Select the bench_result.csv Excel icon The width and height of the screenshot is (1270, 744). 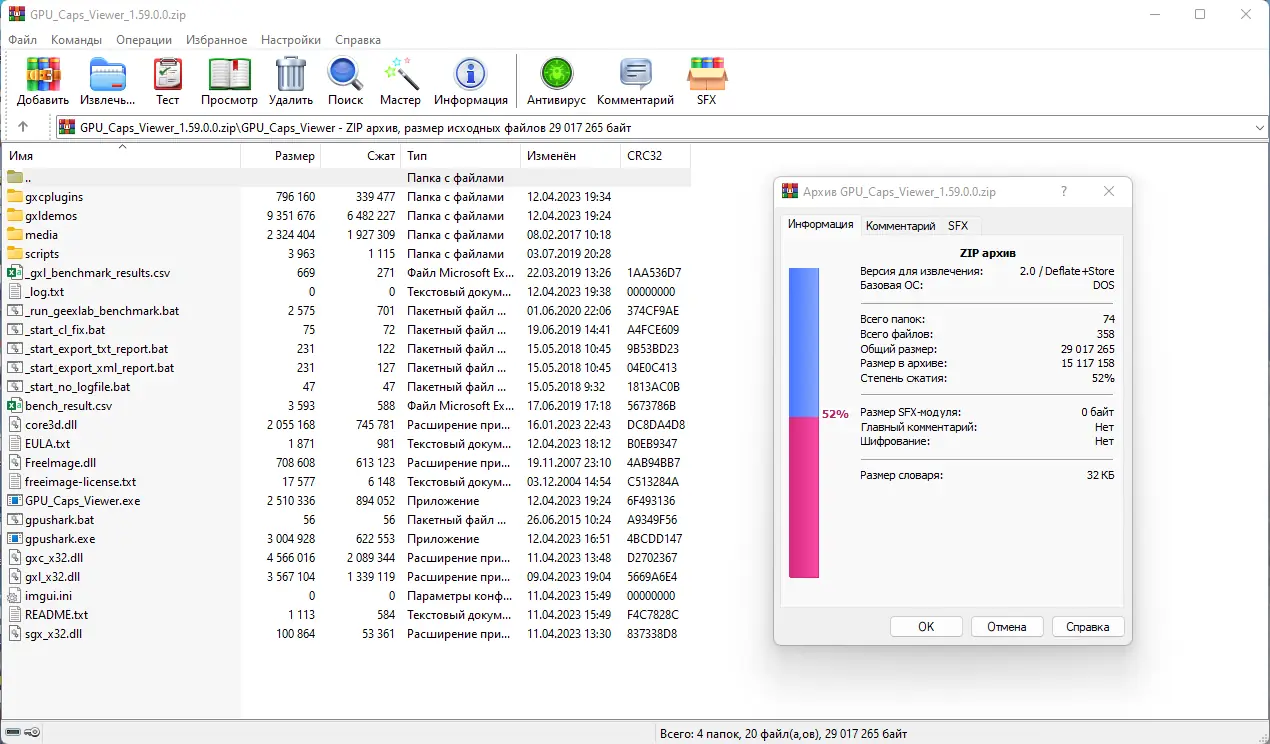point(14,406)
